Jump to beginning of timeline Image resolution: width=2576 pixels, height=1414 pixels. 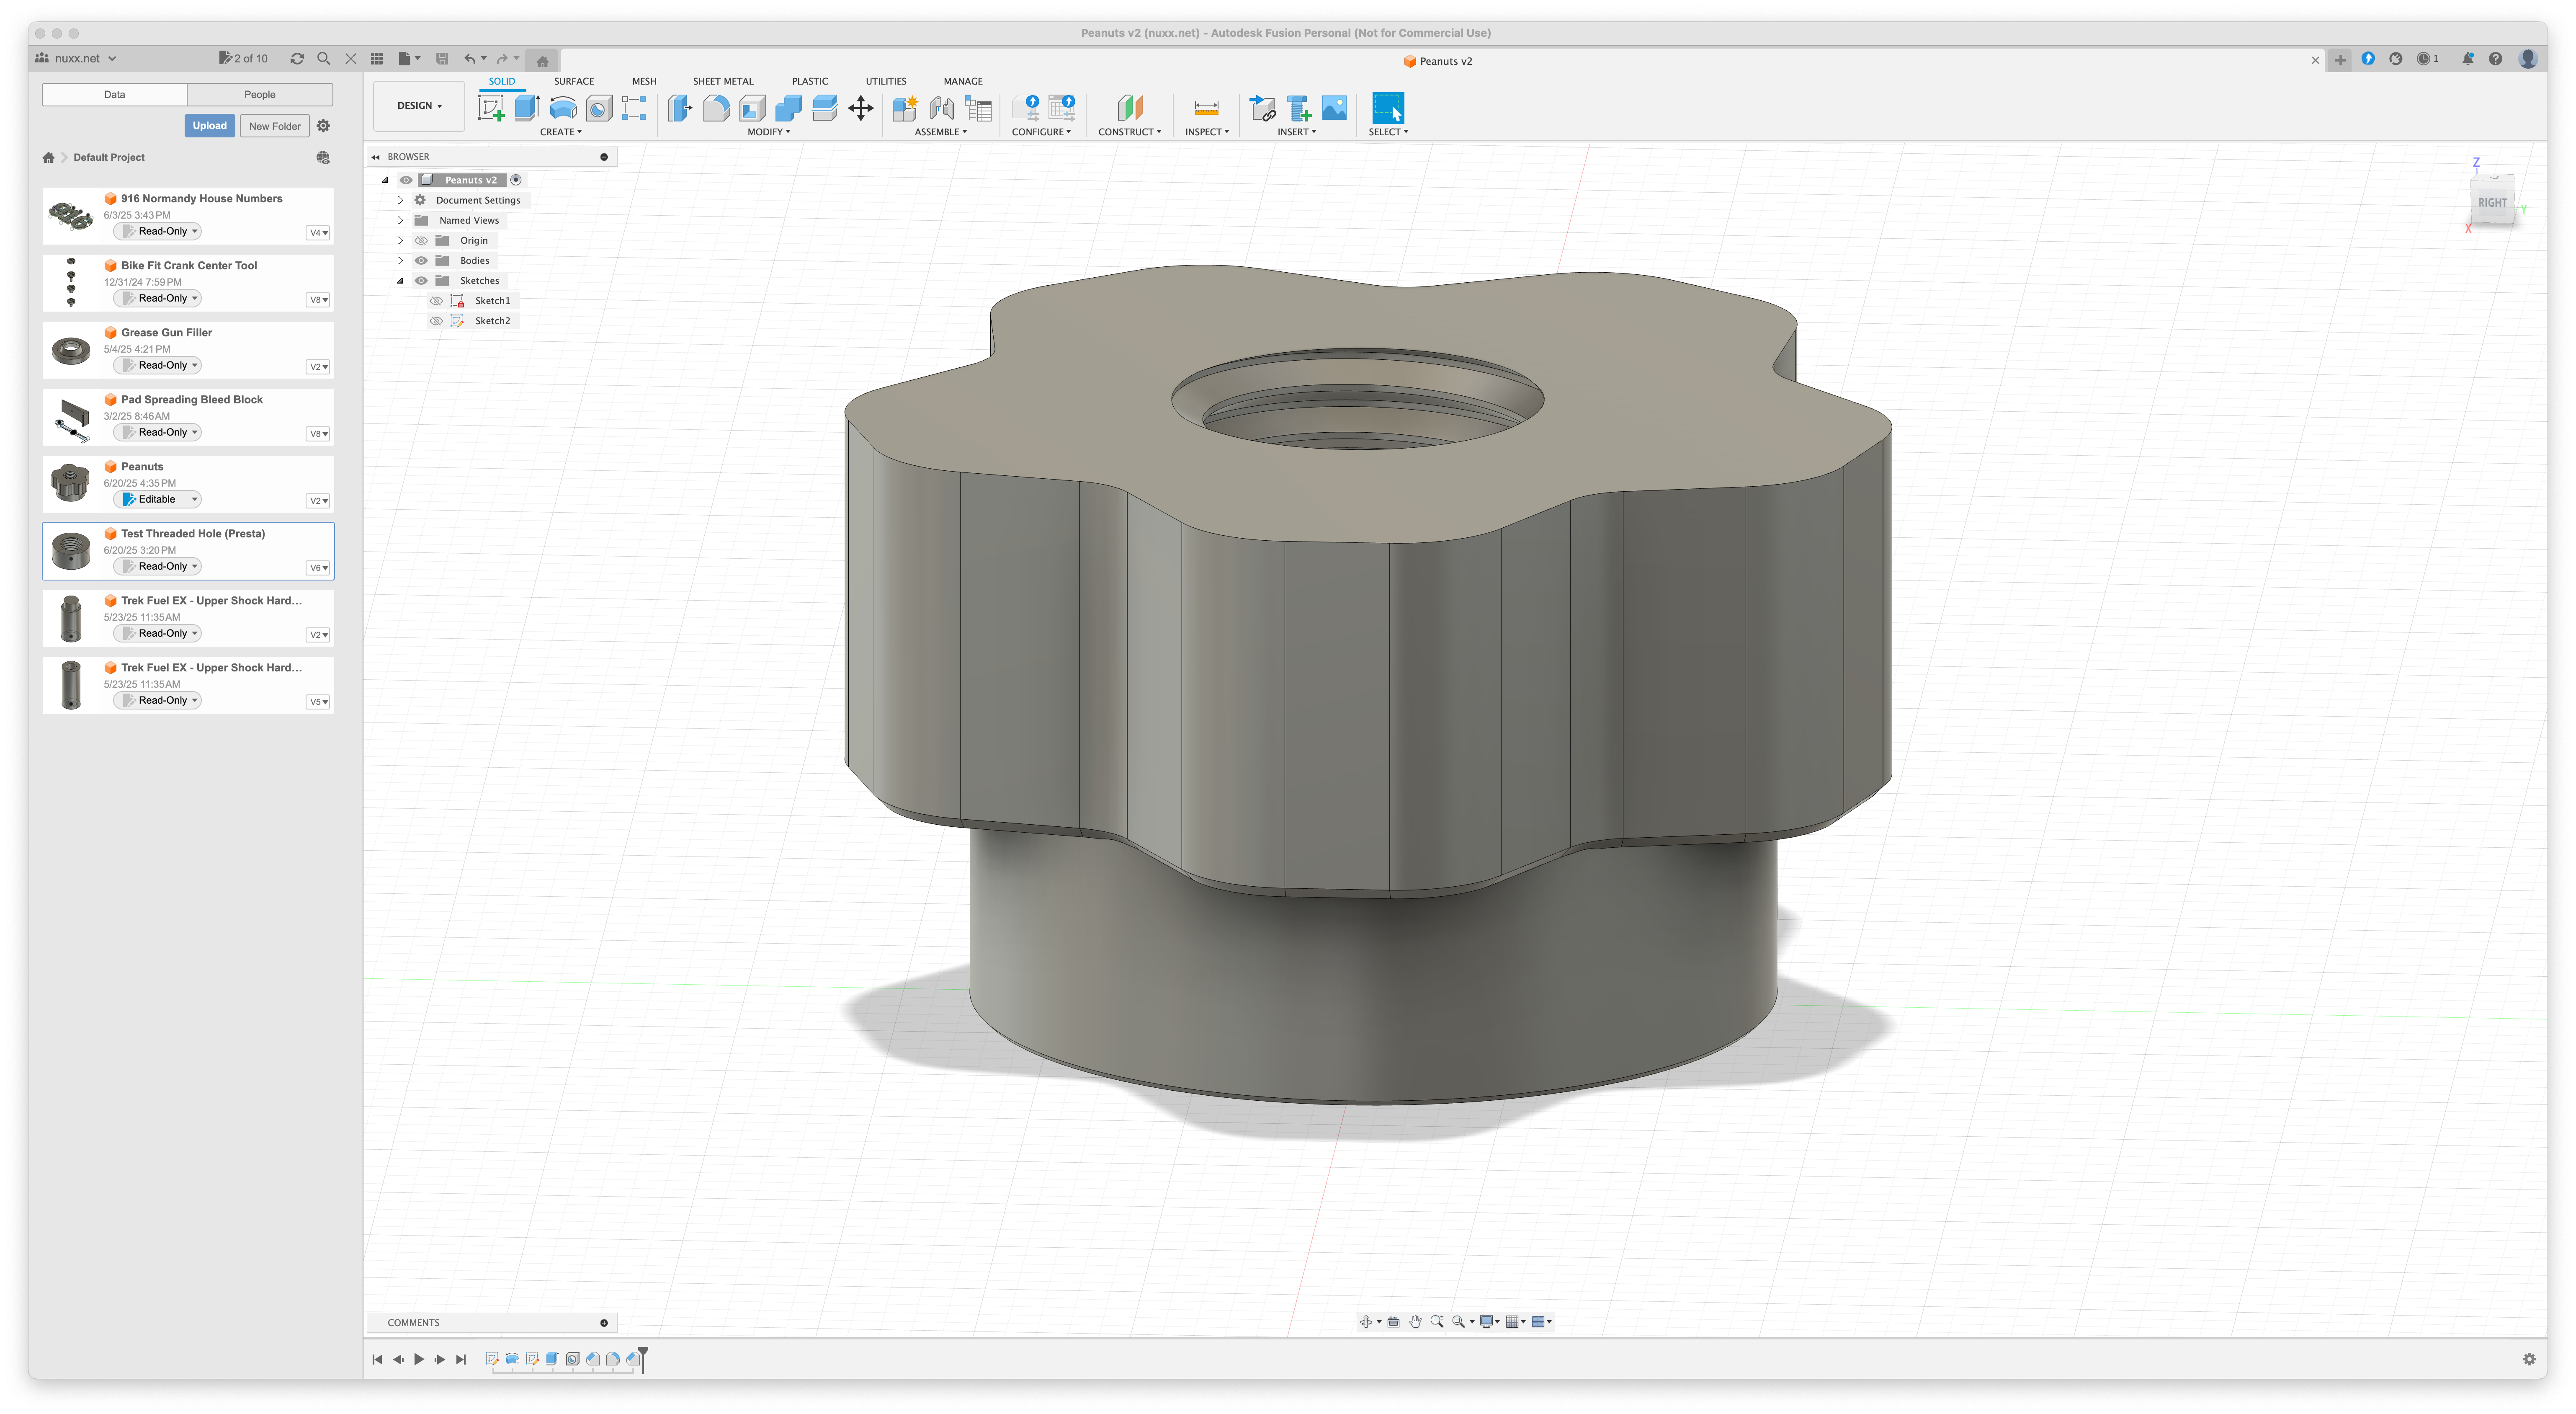[x=377, y=1359]
